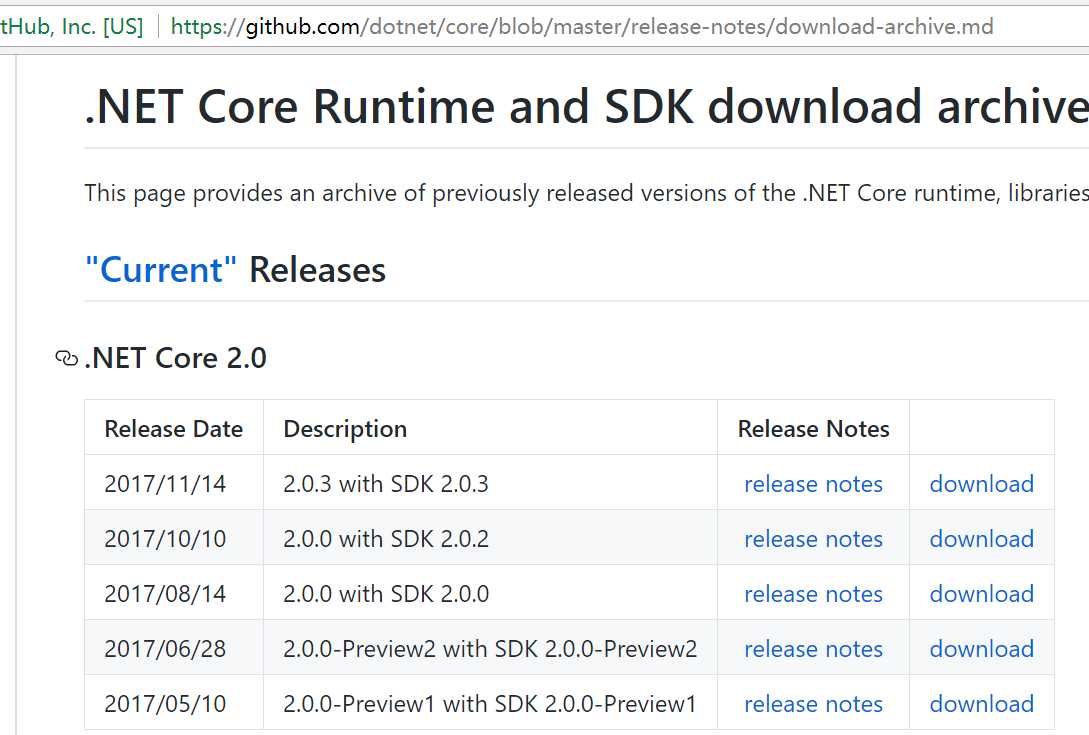Viewport: 1089px width, 735px height.
Task: Click download for the 2017/10/10 release
Action: point(981,539)
